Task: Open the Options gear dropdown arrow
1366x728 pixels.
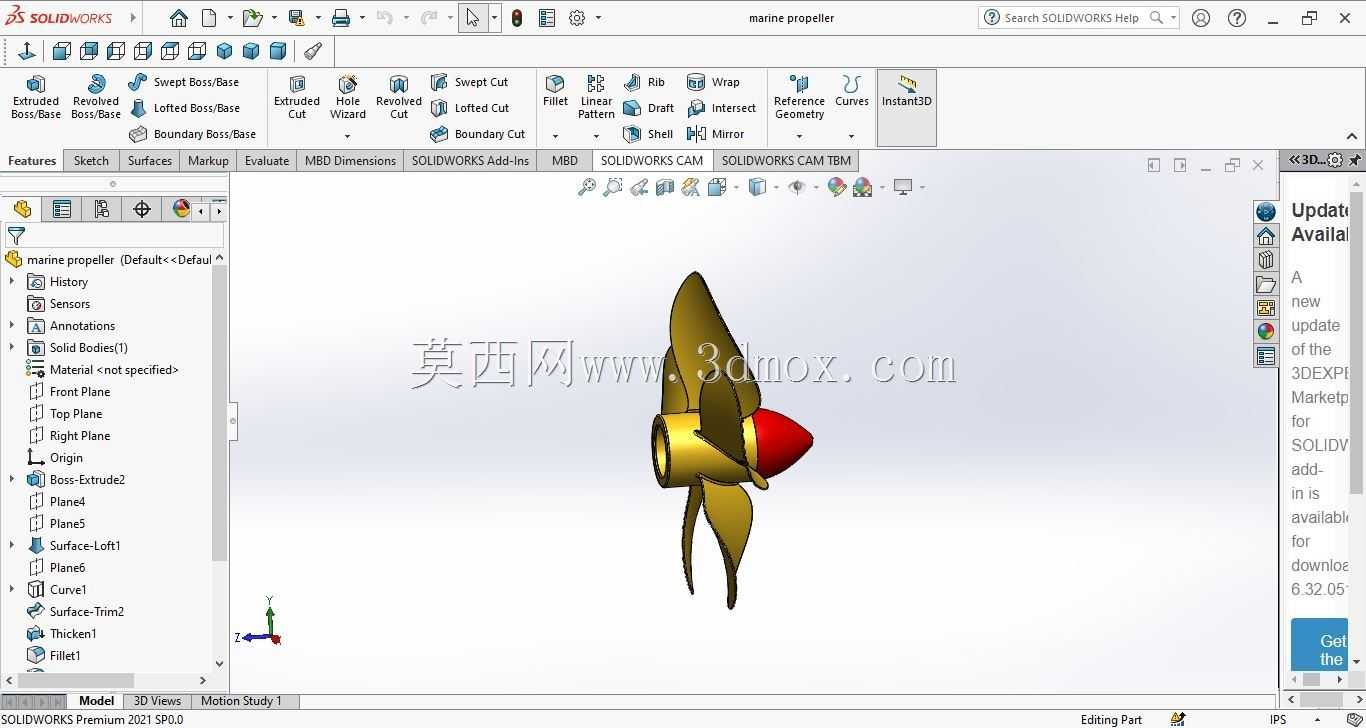Action: [599, 18]
